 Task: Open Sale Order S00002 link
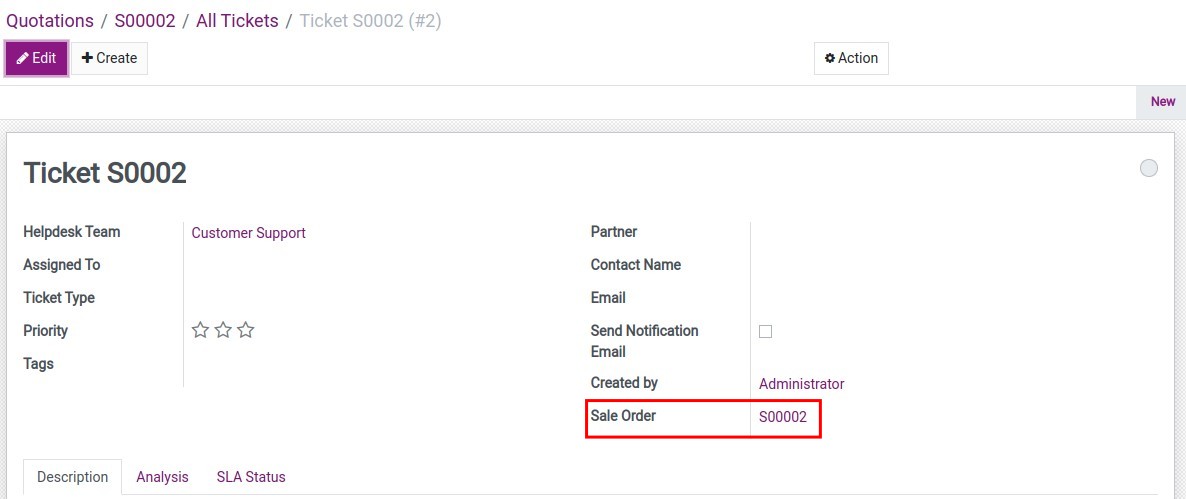(782, 417)
